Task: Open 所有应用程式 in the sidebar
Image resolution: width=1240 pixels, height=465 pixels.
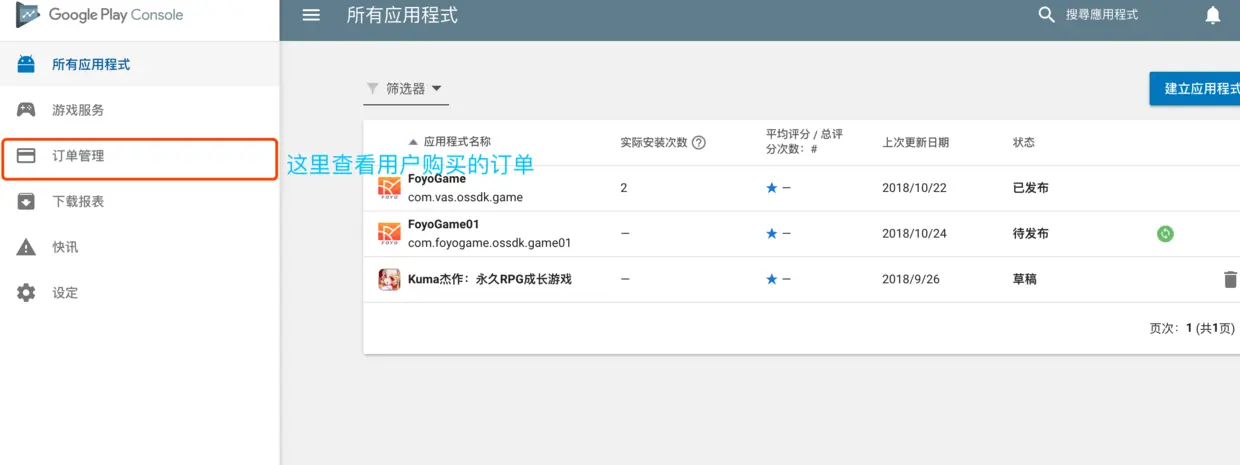Action: point(140,65)
